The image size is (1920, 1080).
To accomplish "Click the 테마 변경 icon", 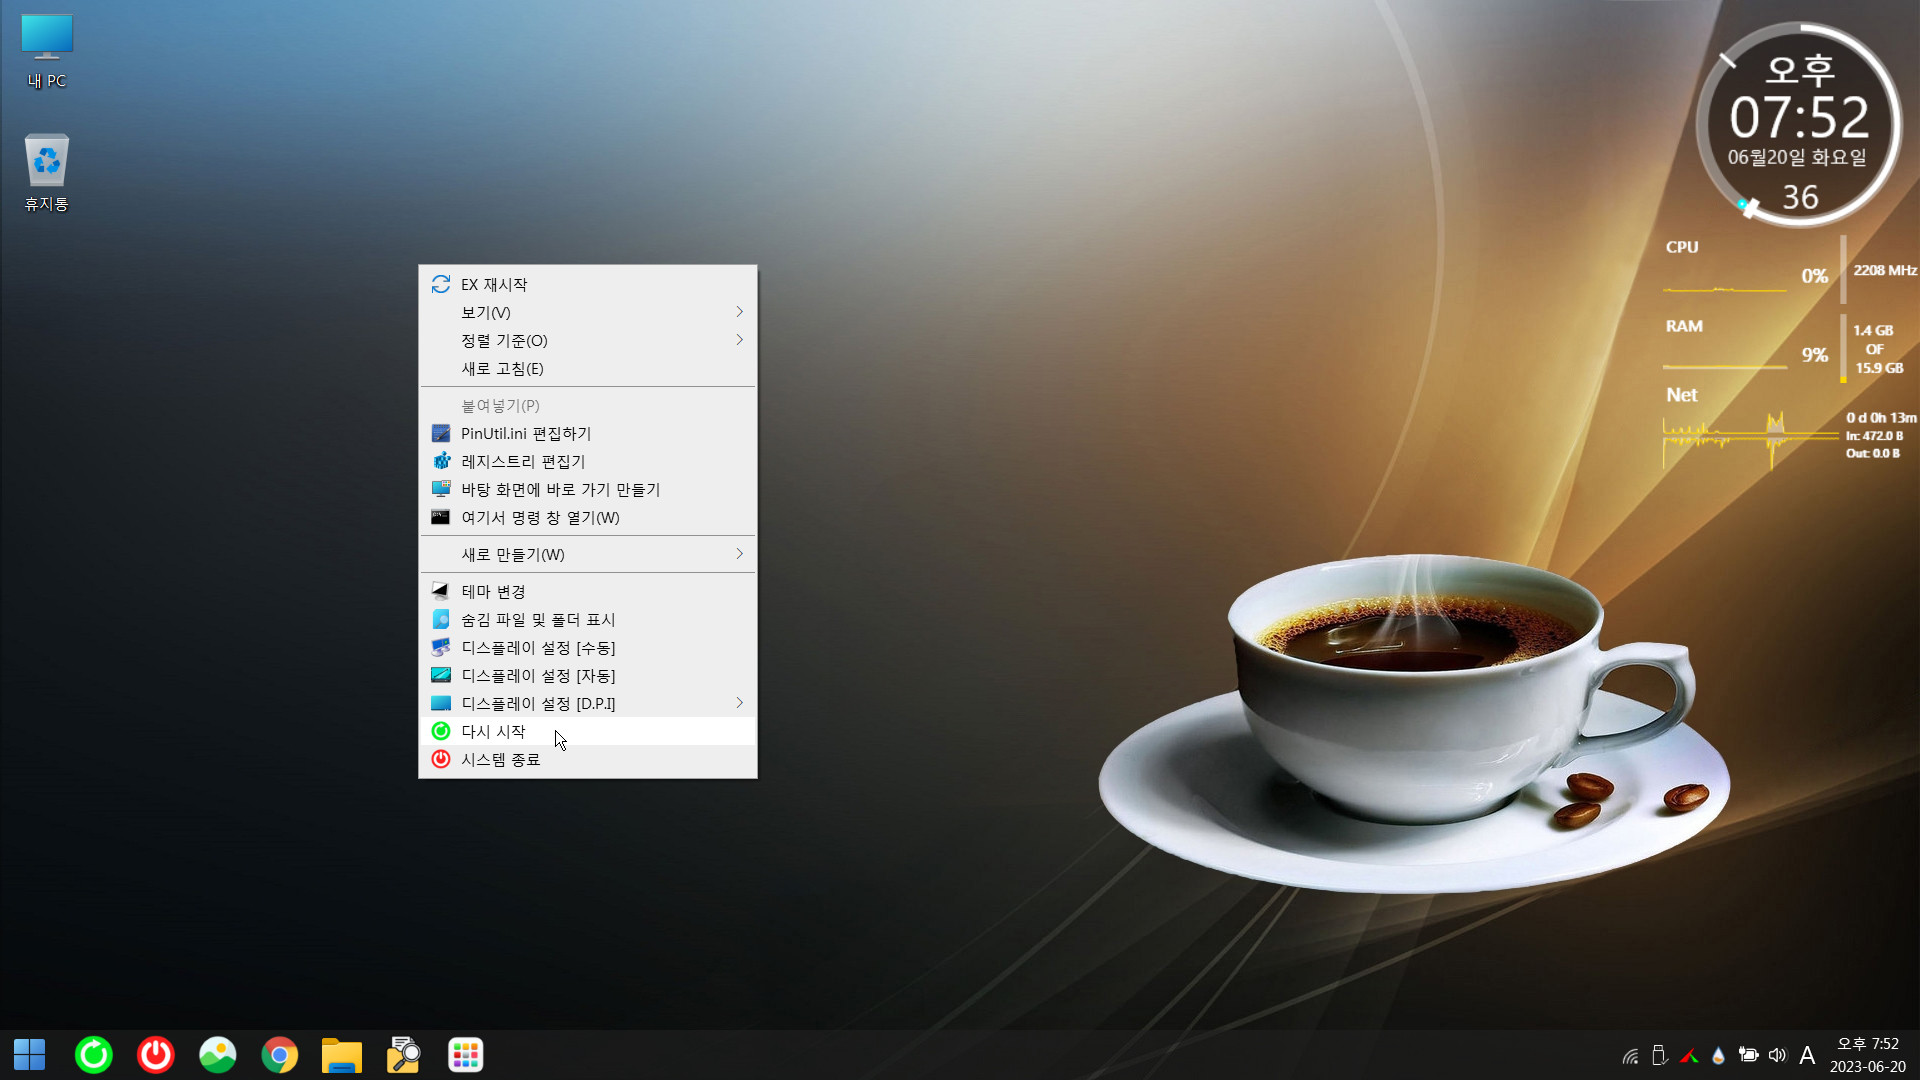I will click(x=440, y=591).
